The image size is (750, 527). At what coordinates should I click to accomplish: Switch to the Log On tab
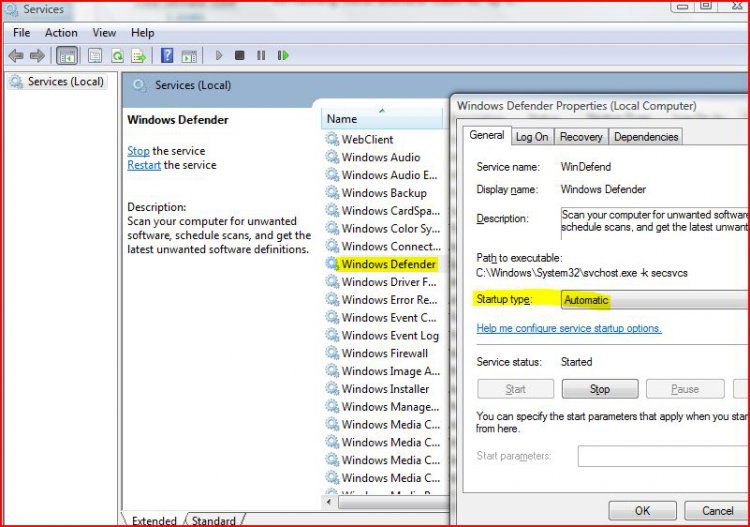[x=532, y=137]
